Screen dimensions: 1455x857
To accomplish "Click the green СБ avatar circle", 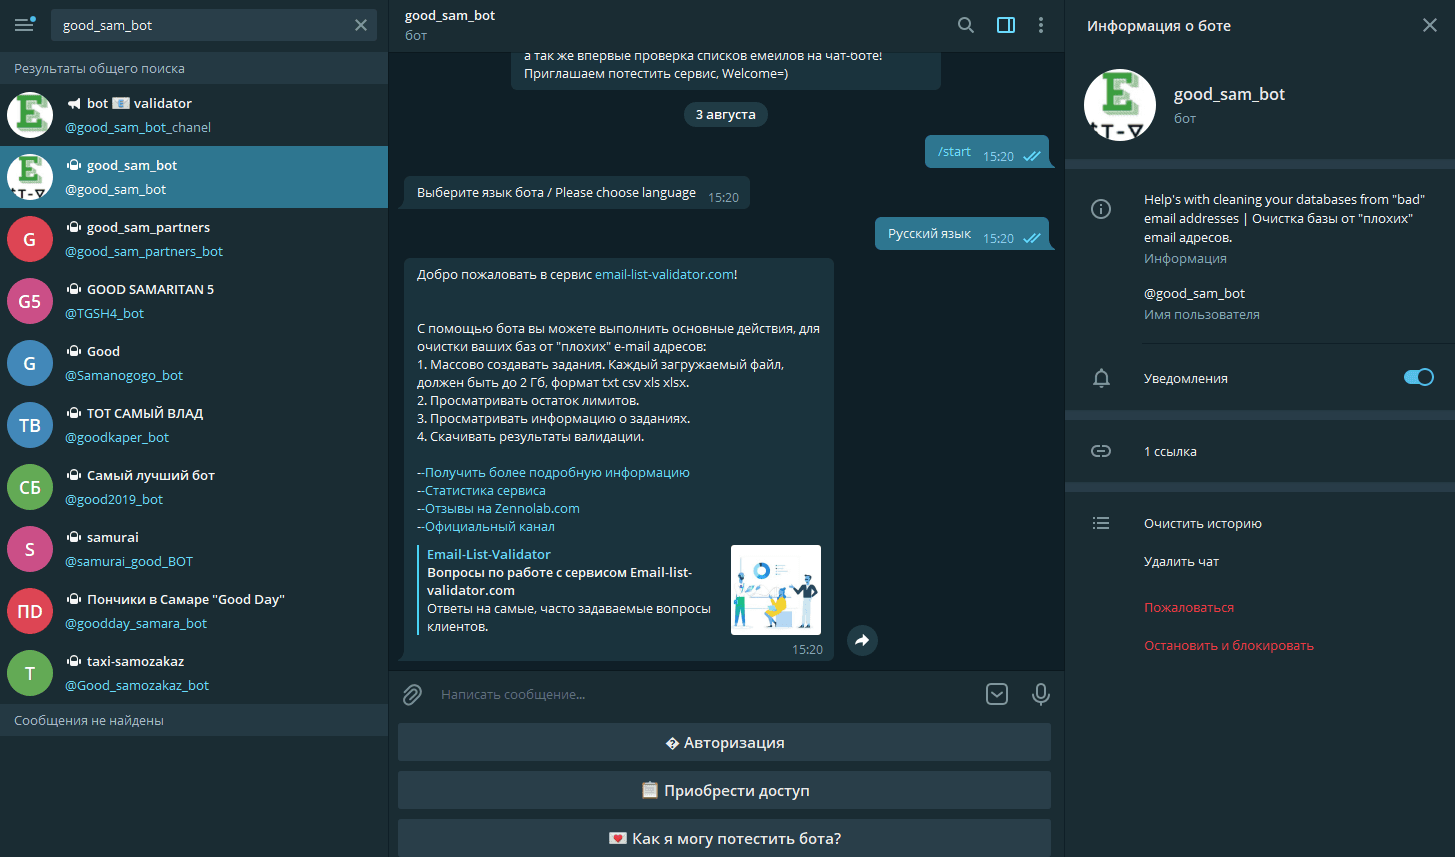I will click(30, 487).
